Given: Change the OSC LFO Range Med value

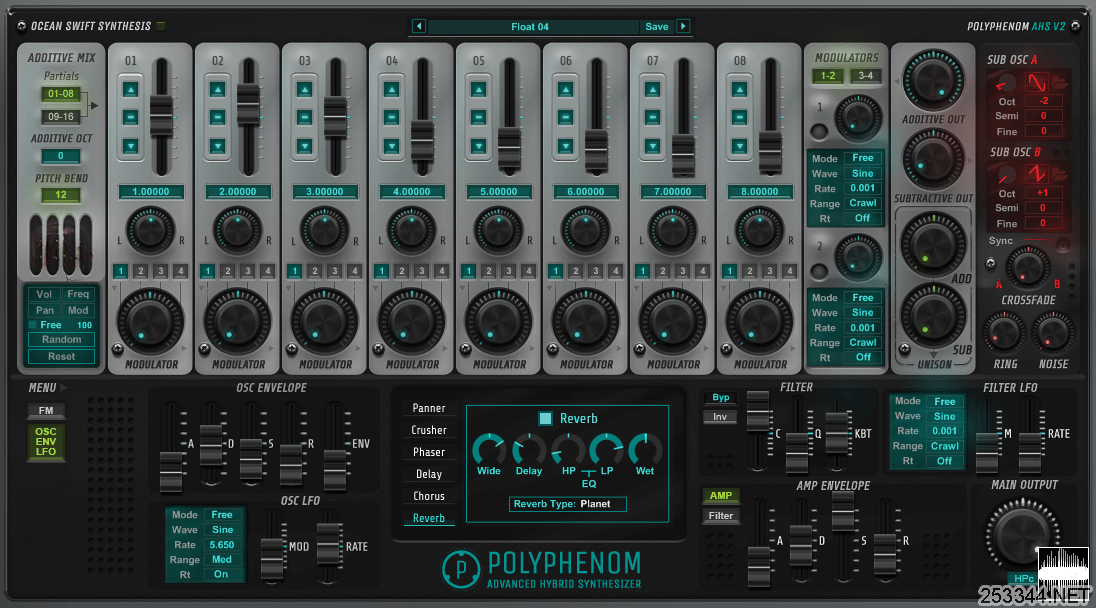Looking at the screenshot, I should click(222, 560).
